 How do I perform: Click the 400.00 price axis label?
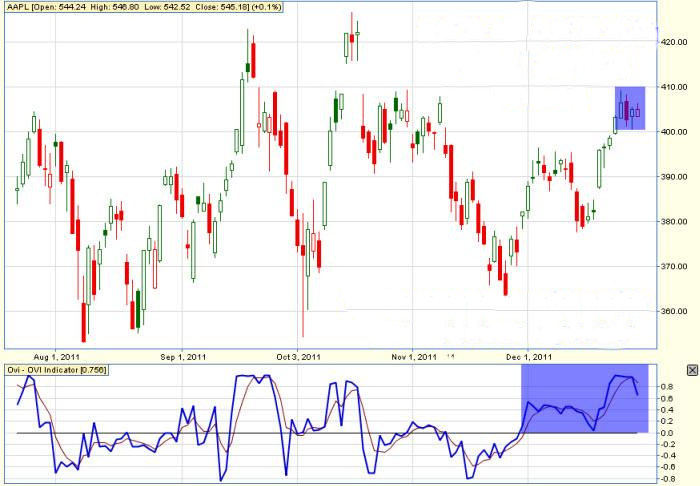pos(675,132)
